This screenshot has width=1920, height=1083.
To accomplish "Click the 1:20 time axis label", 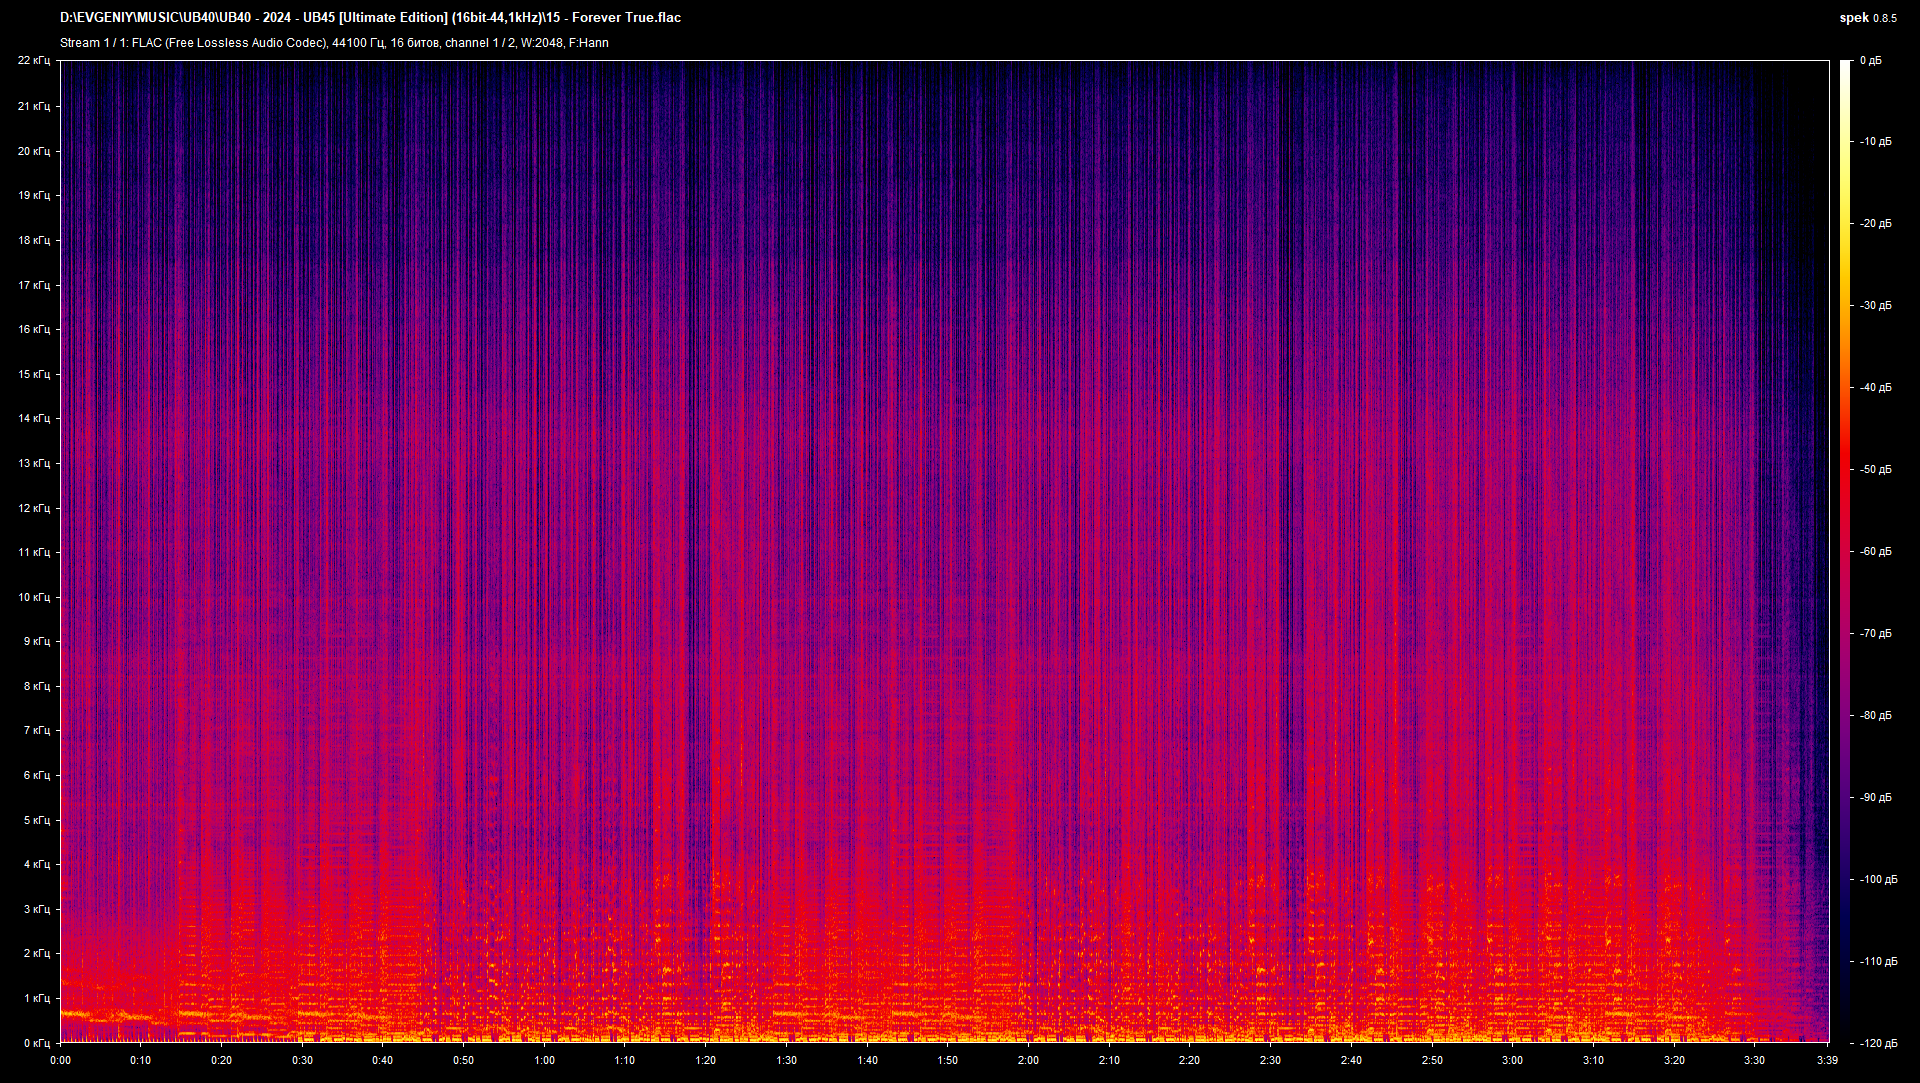I will pos(706,1060).
